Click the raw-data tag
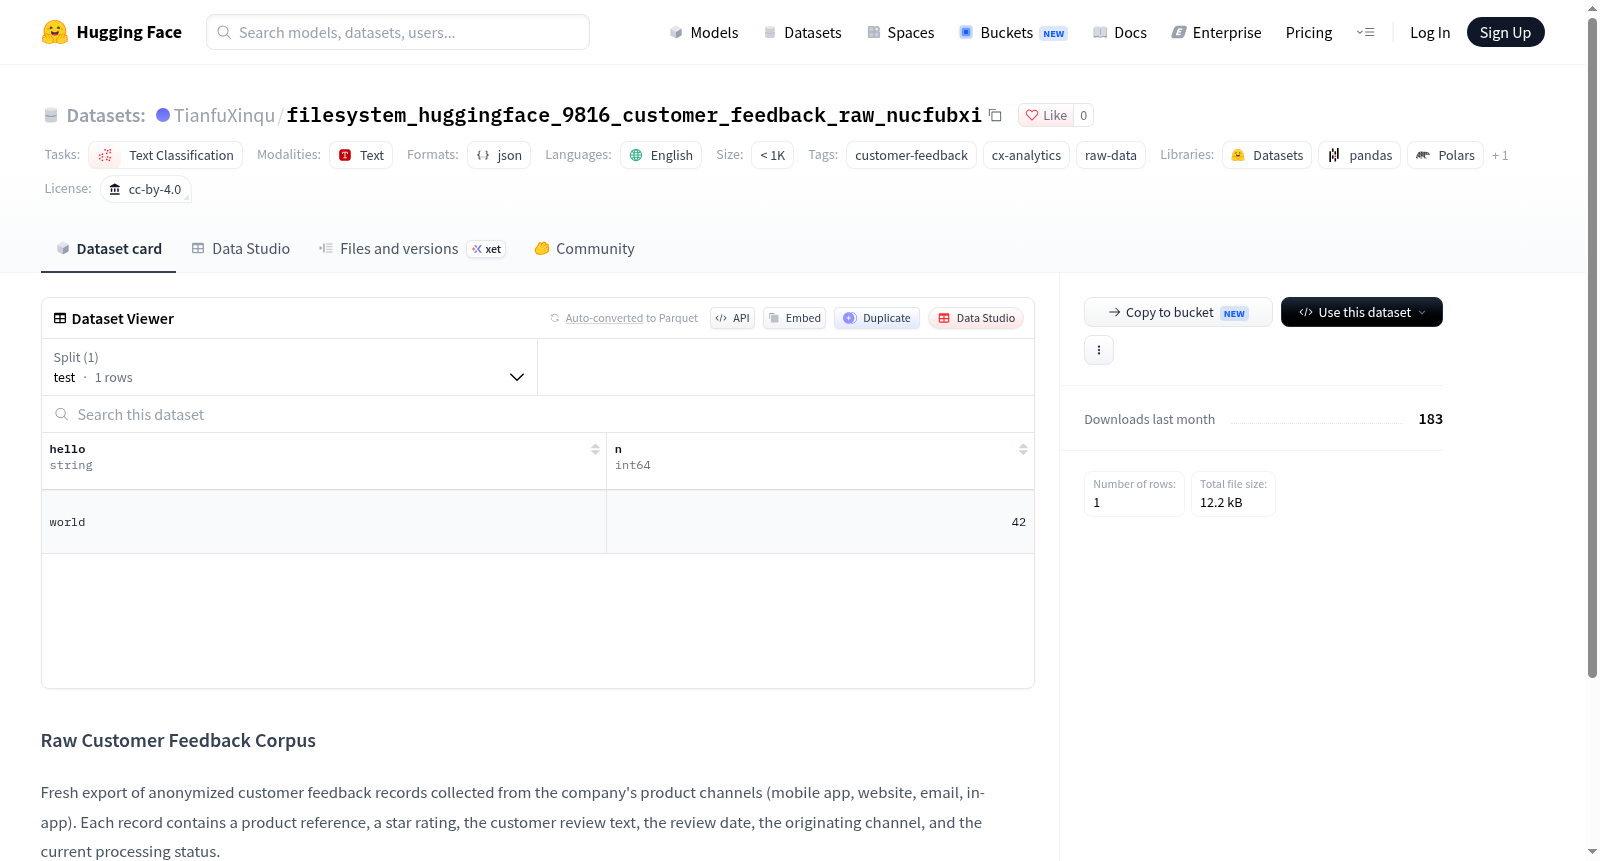 tap(1110, 155)
